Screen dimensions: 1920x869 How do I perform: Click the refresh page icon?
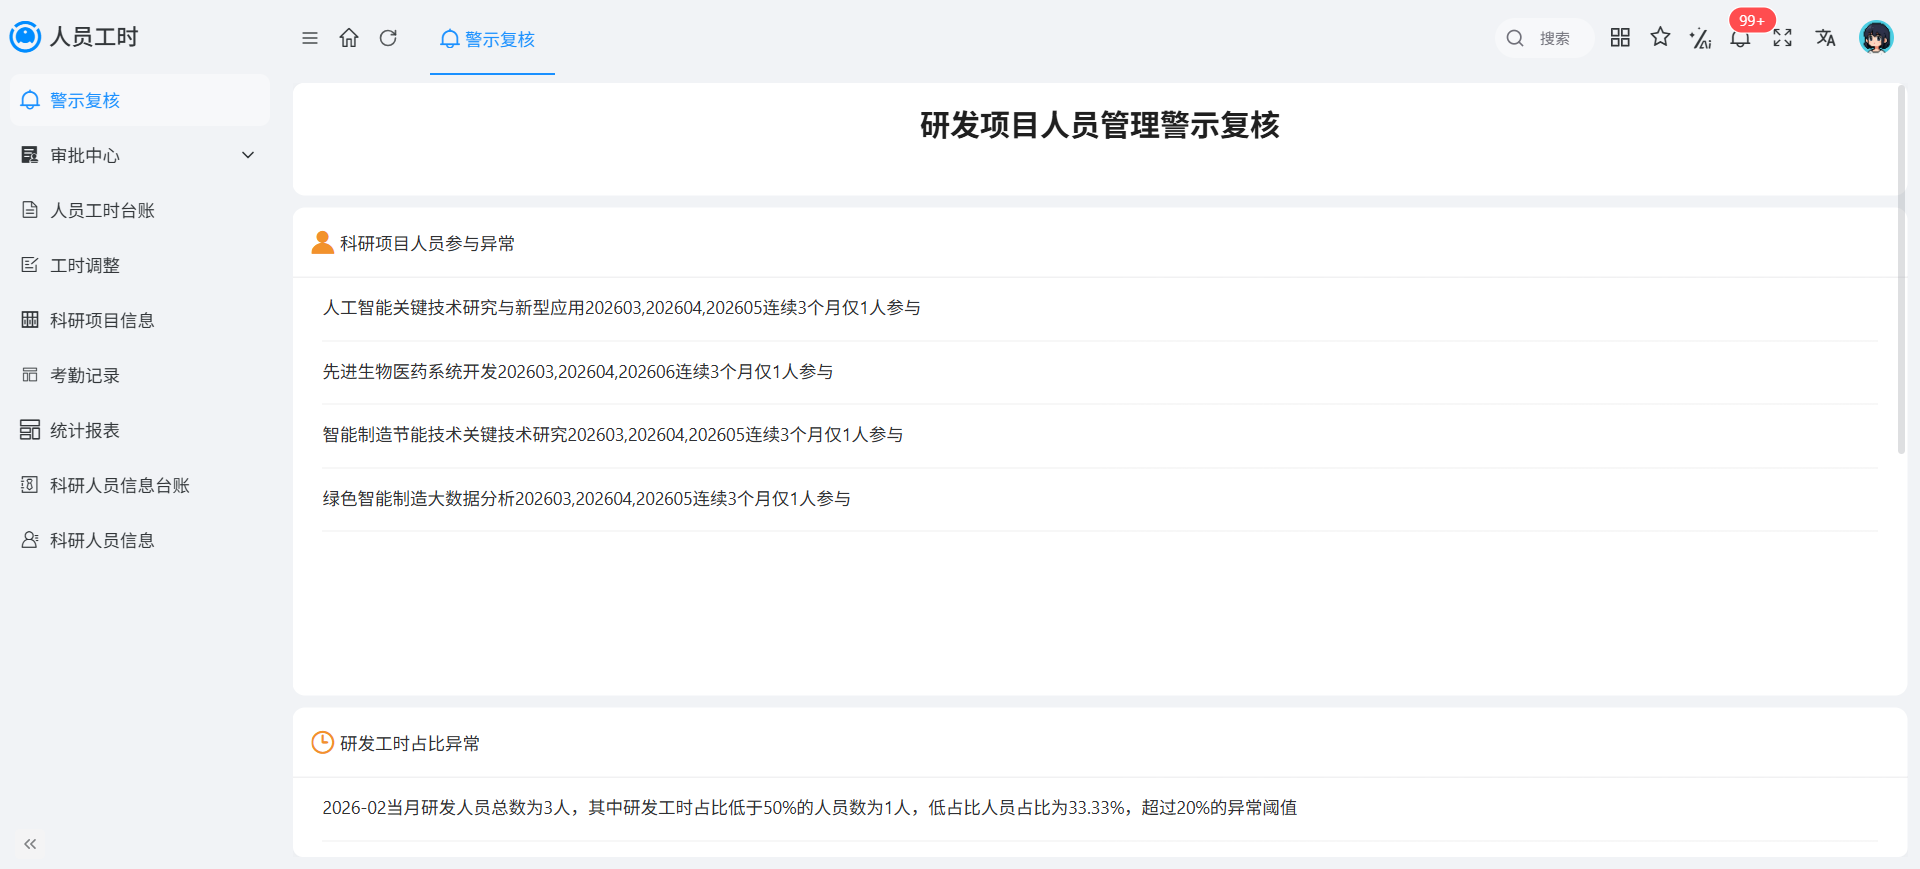(388, 38)
